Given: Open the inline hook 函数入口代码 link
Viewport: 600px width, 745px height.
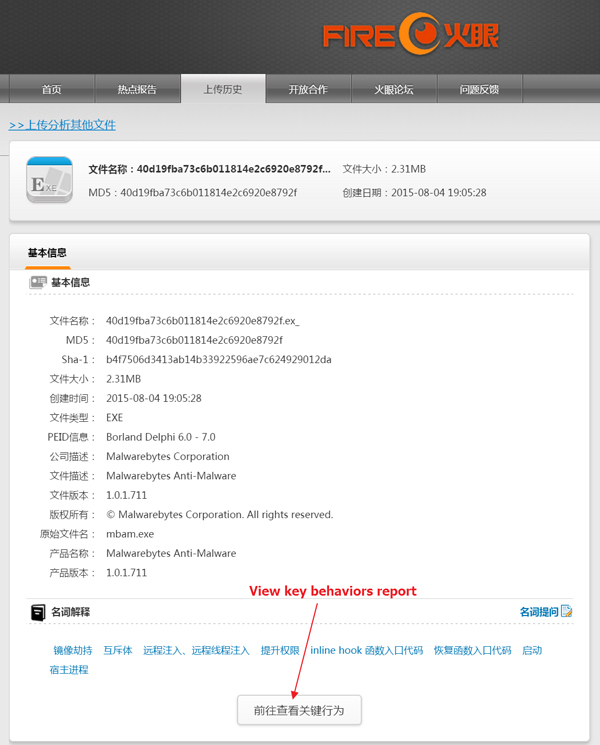Looking at the screenshot, I should click(366, 650).
